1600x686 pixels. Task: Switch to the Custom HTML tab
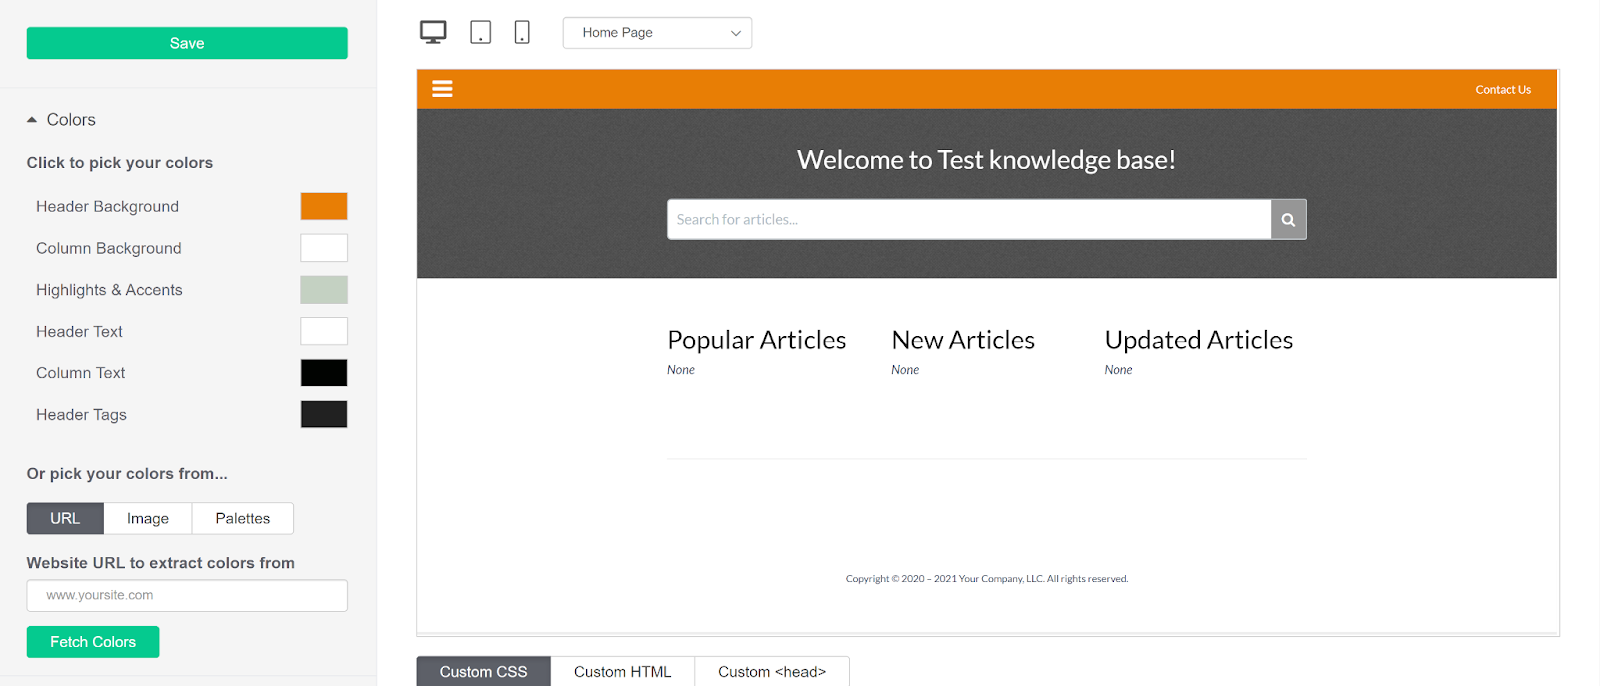click(x=622, y=671)
